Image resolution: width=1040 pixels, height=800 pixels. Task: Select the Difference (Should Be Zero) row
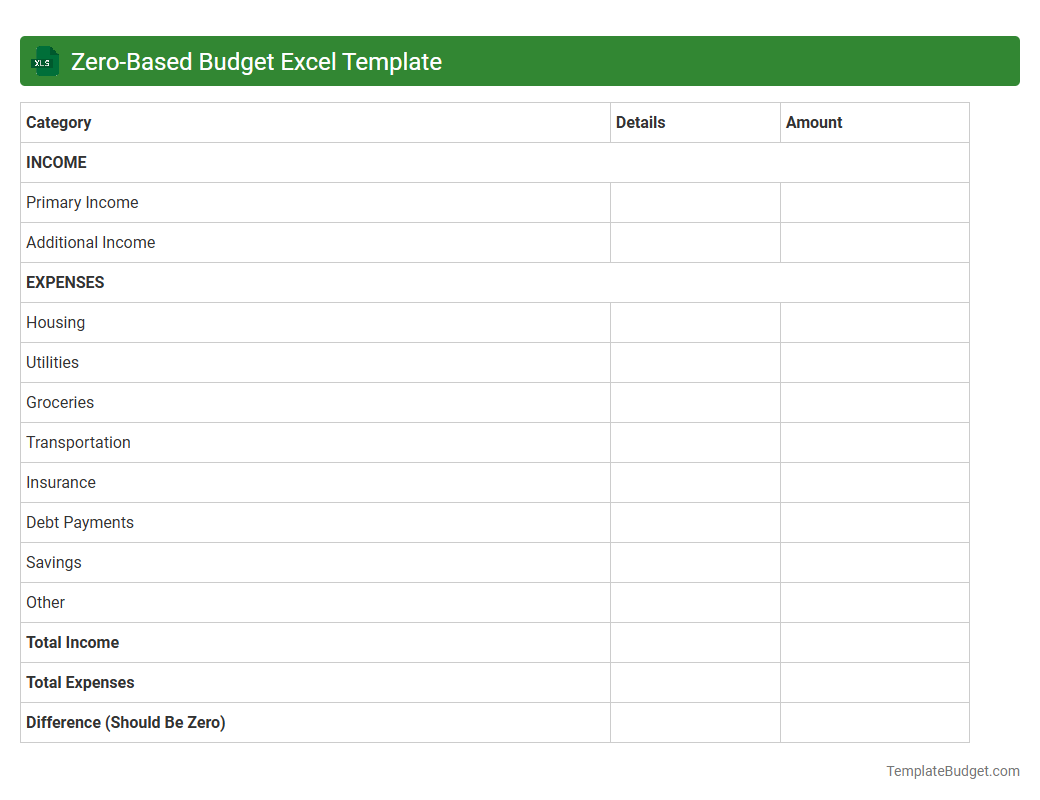(125, 722)
